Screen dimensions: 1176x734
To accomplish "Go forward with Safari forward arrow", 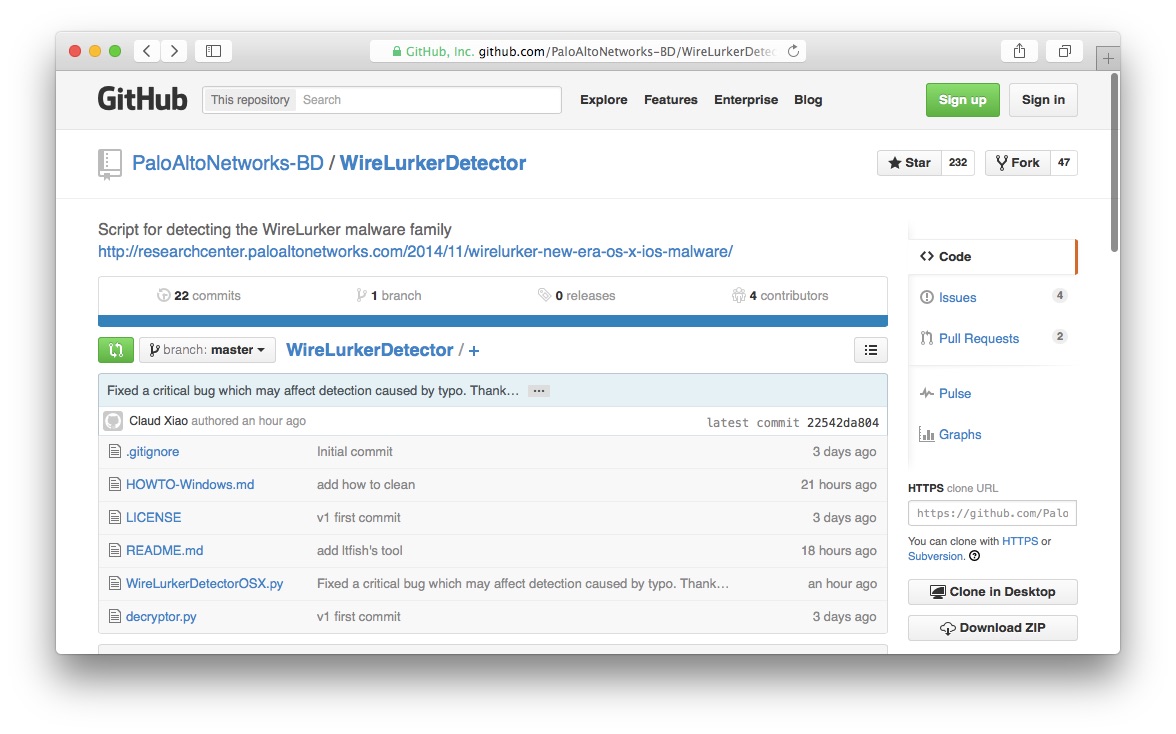I will (174, 51).
